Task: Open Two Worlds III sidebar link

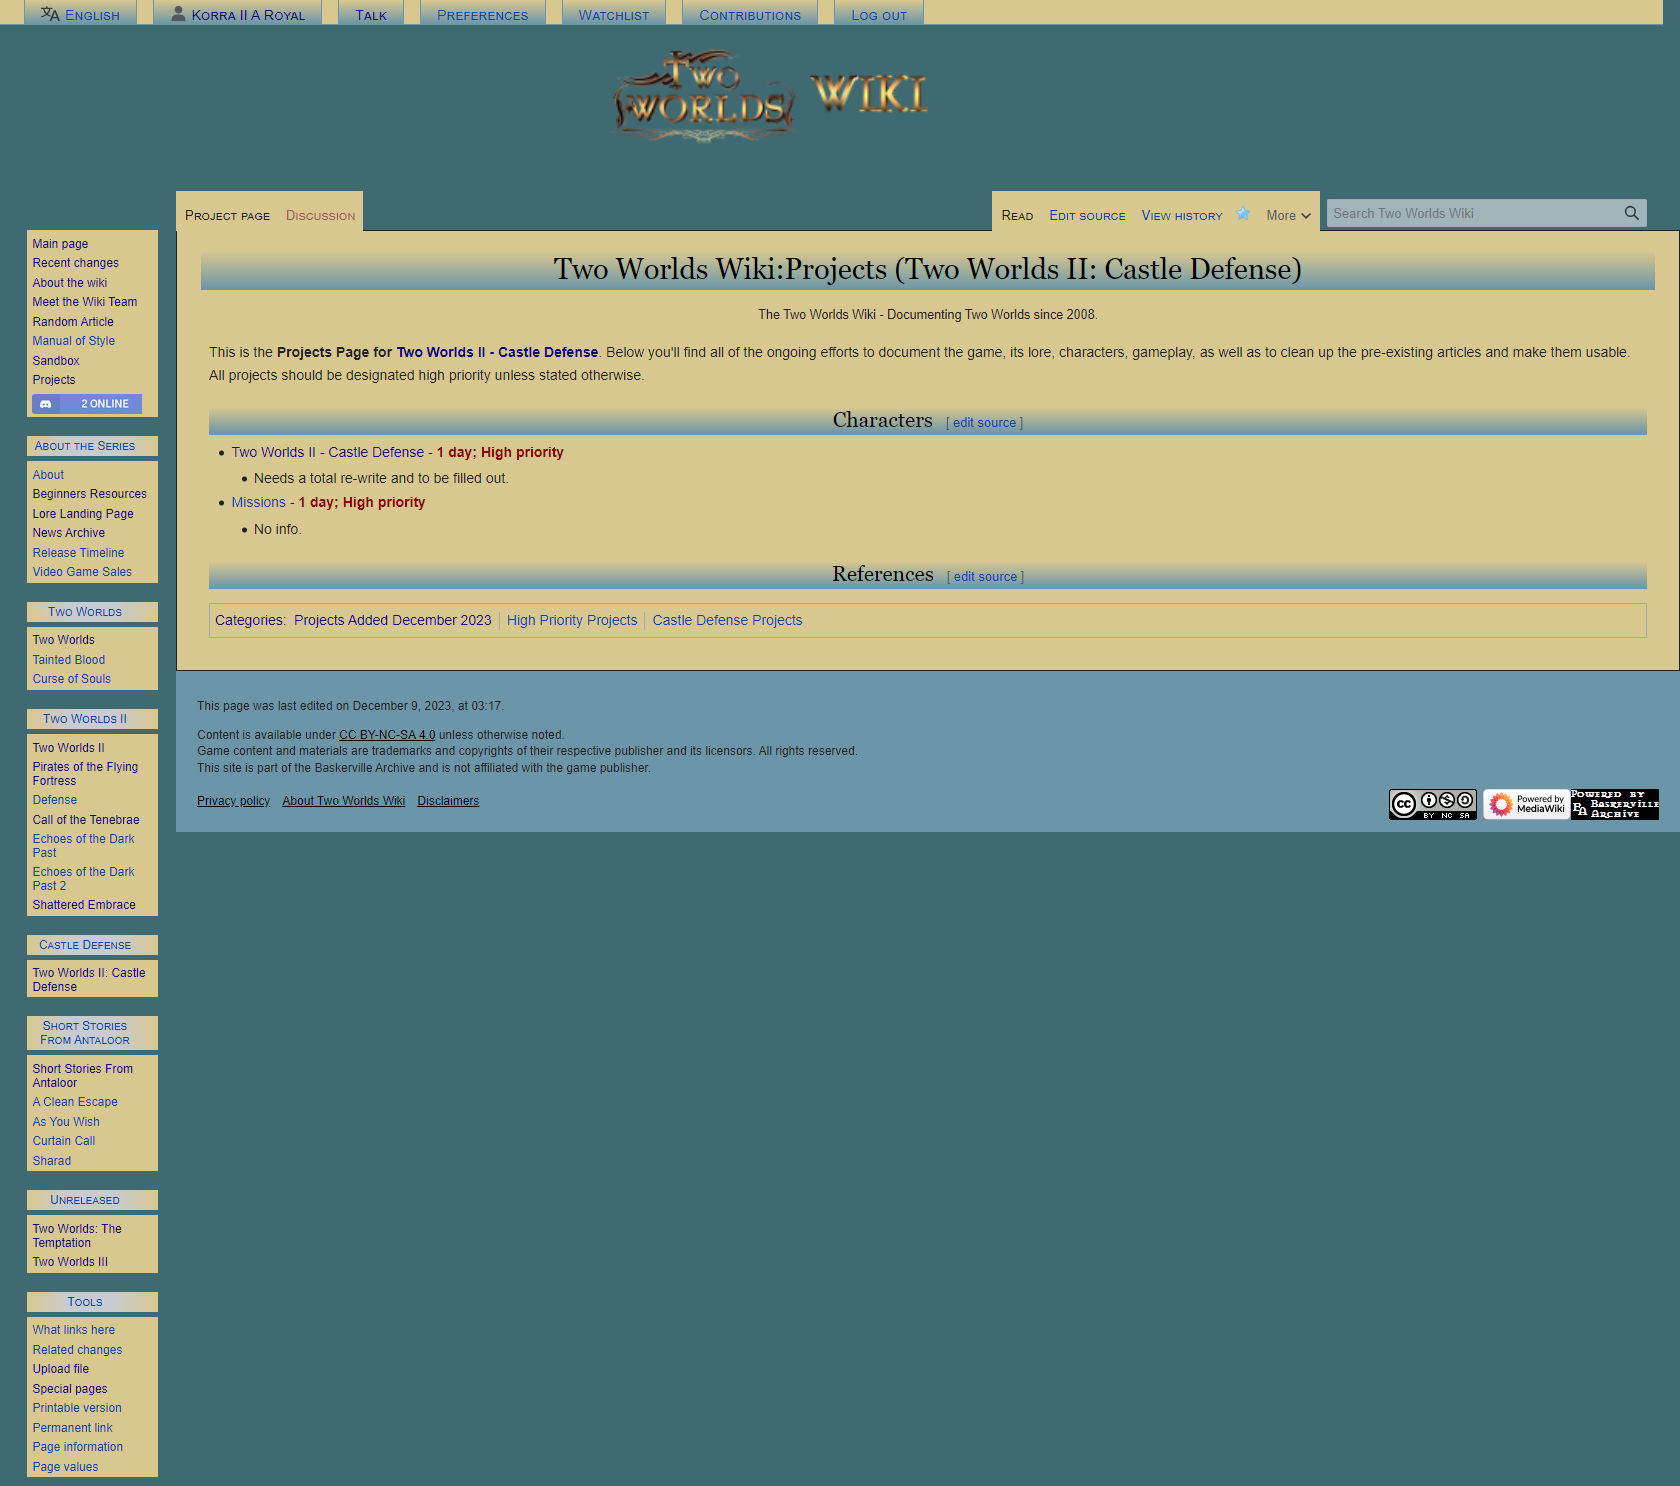Action: click(x=70, y=1262)
